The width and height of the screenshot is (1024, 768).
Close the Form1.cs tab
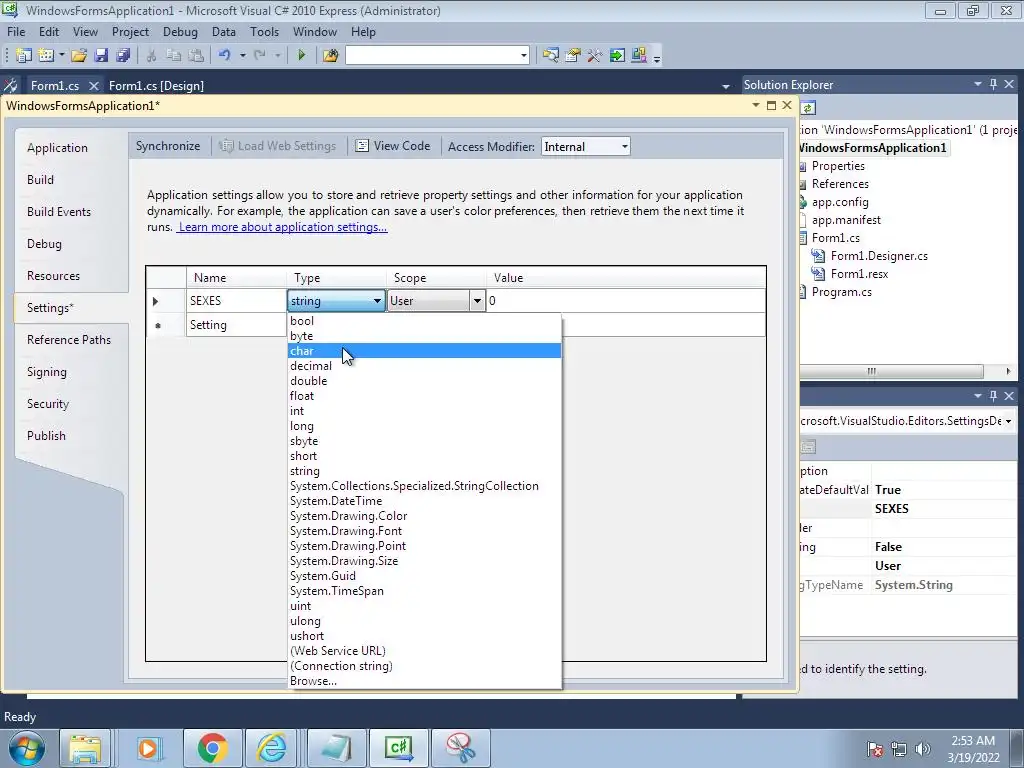(x=93, y=86)
